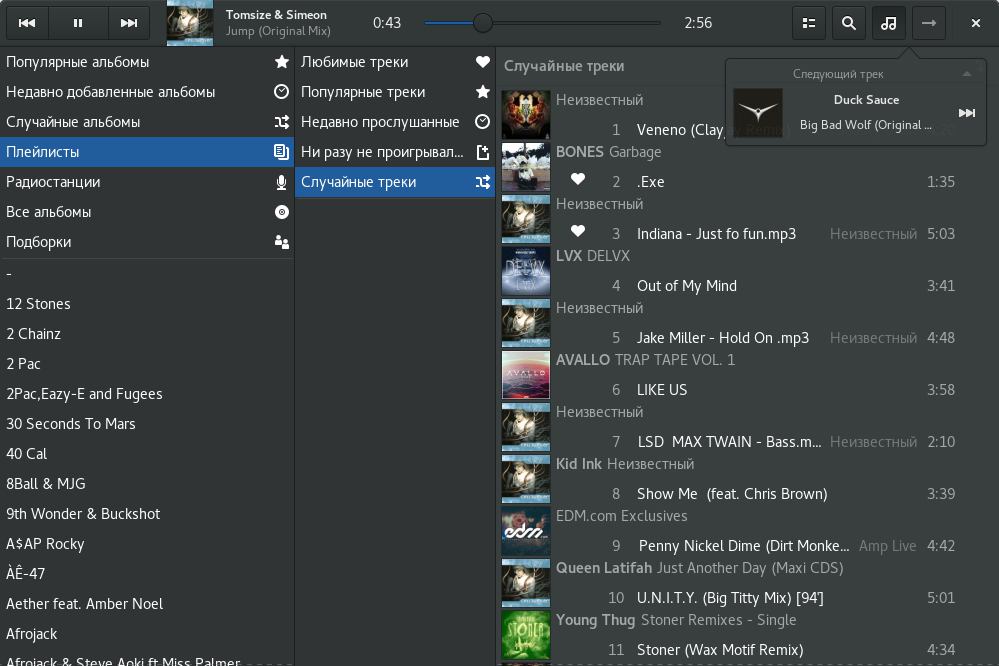Pause the current playback
The height and width of the screenshot is (666, 999).
(x=78, y=23)
